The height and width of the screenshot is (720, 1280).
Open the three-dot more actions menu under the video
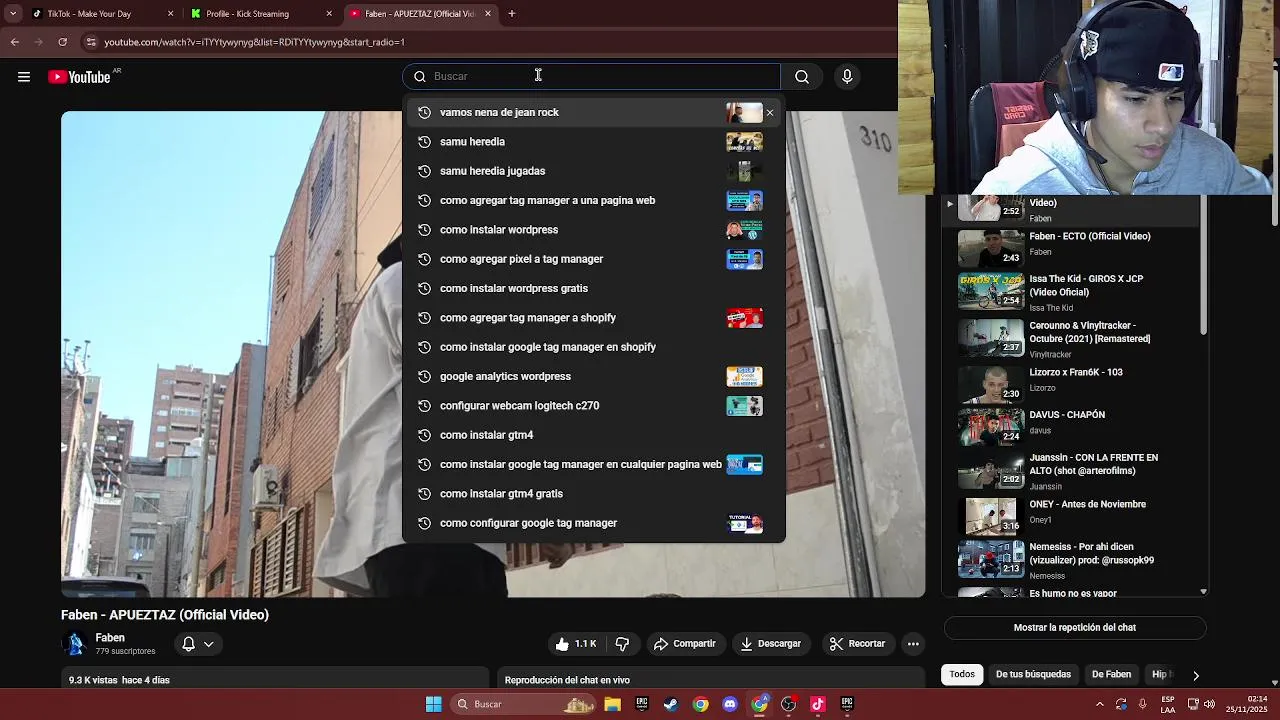click(913, 644)
